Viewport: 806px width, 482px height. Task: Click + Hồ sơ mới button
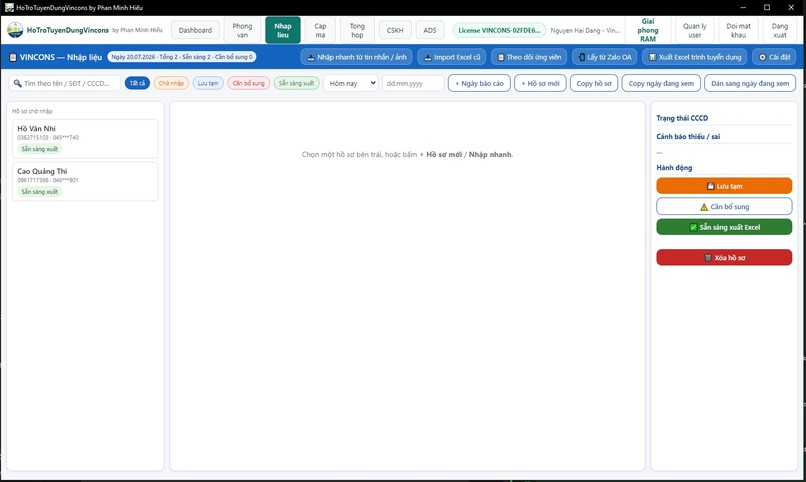540,83
